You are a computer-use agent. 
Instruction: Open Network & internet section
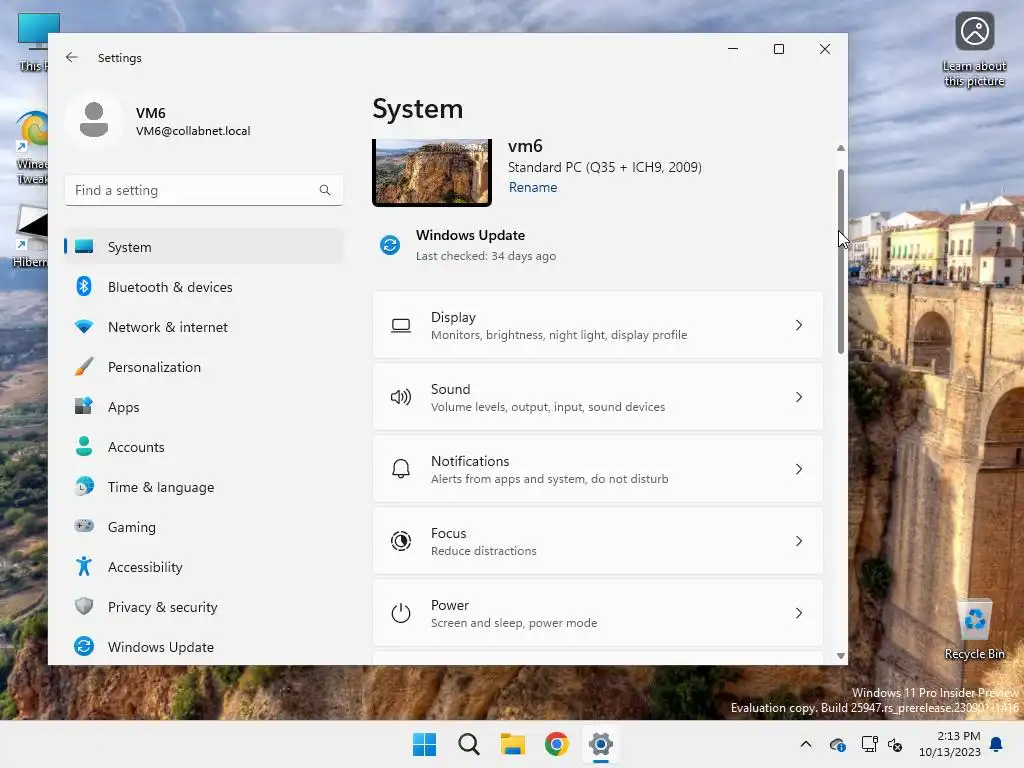pyautogui.click(x=204, y=327)
